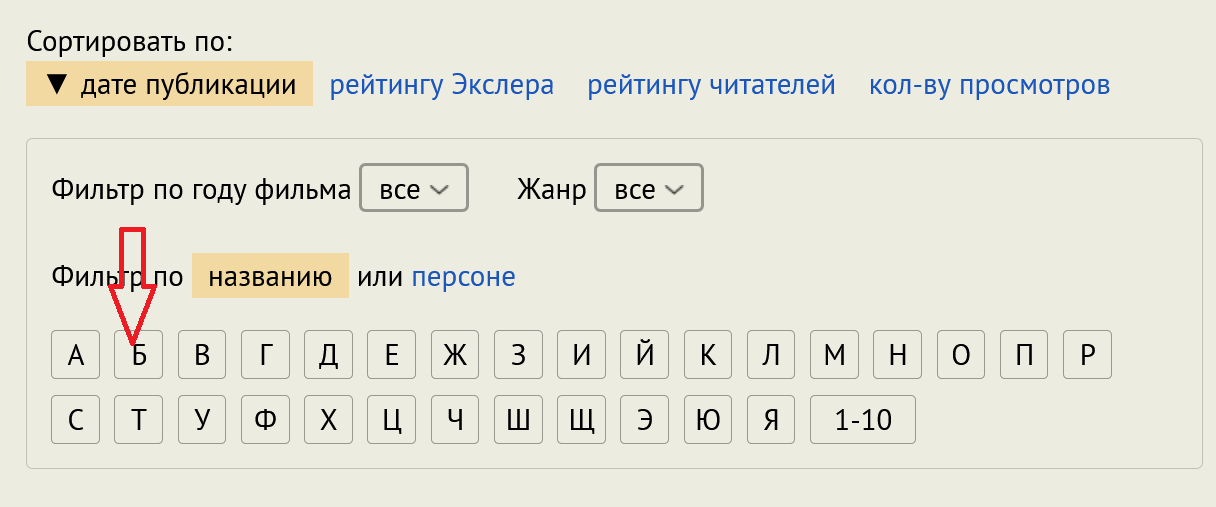Choose the letter Ж filter
The height and width of the screenshot is (507, 1216).
(455, 356)
